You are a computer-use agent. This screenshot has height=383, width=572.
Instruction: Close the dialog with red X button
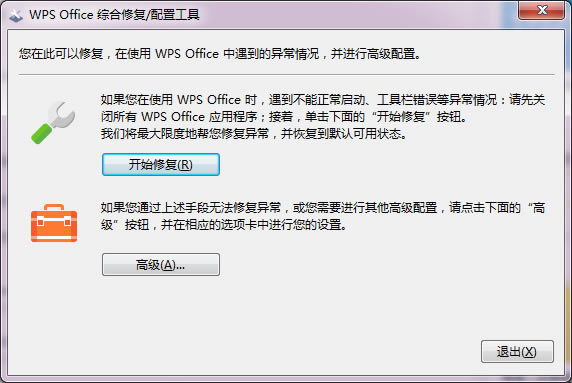[x=542, y=10]
